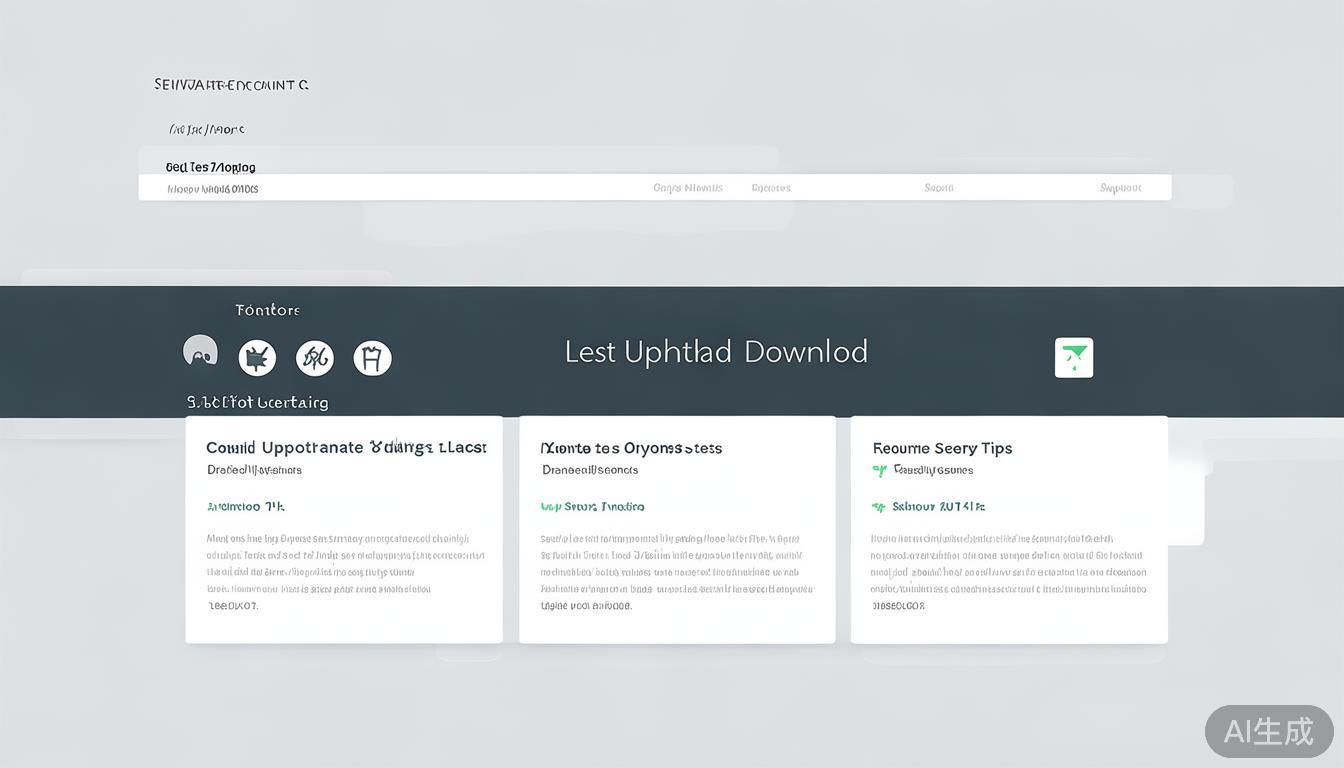This screenshot has height=768, width=1344.
Task: Click the second white circular icon in banner
Action: pos(257,357)
